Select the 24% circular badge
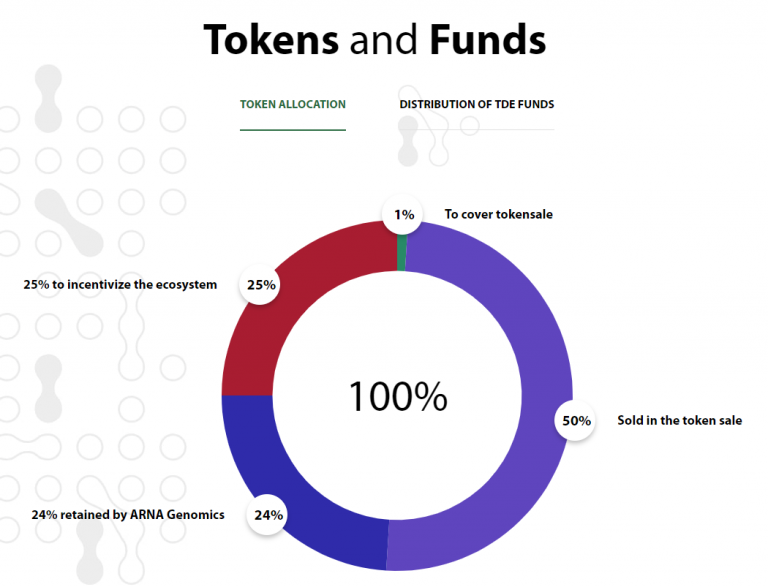 pyautogui.click(x=268, y=515)
